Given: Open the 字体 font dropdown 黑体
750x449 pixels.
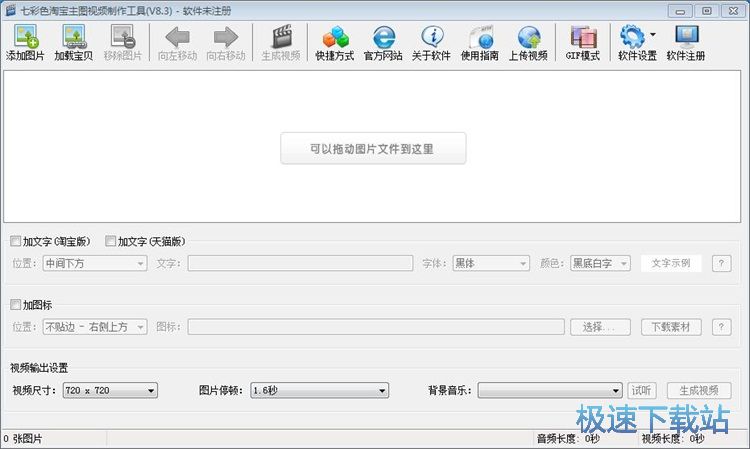Looking at the screenshot, I should point(491,263).
